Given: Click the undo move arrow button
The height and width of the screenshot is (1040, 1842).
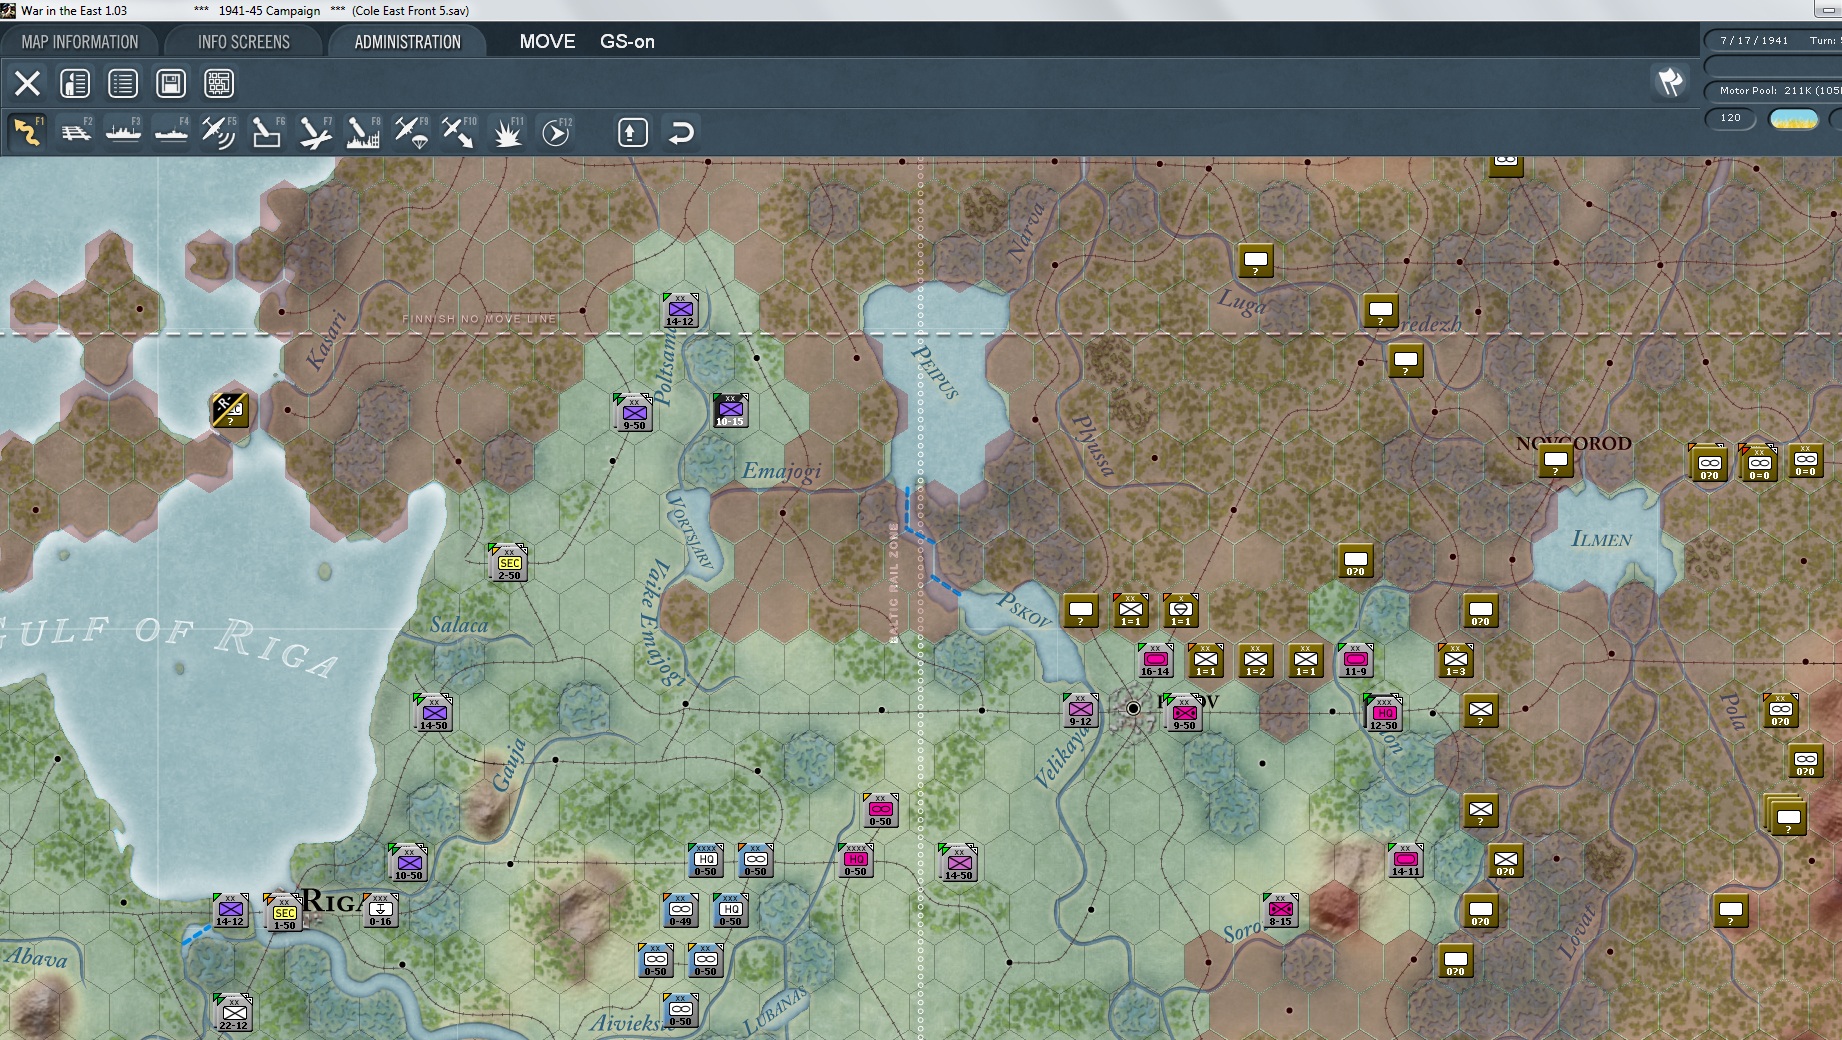Looking at the screenshot, I should coord(681,132).
